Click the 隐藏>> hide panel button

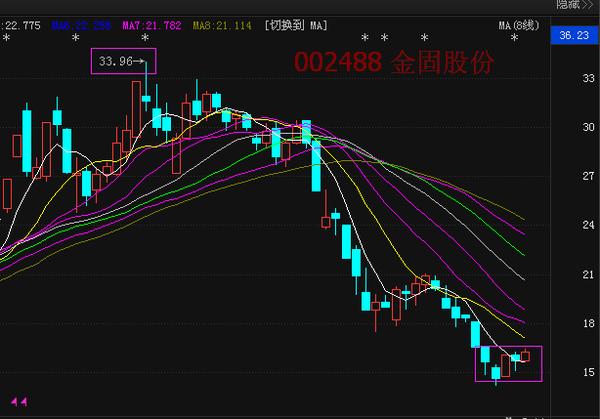pyautogui.click(x=575, y=5)
